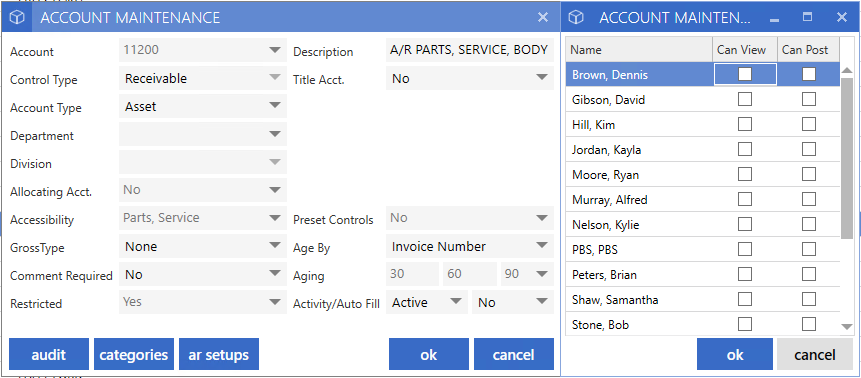The height and width of the screenshot is (378, 861).
Task: Check Can View for PBS, PBS
Action: coord(745,249)
